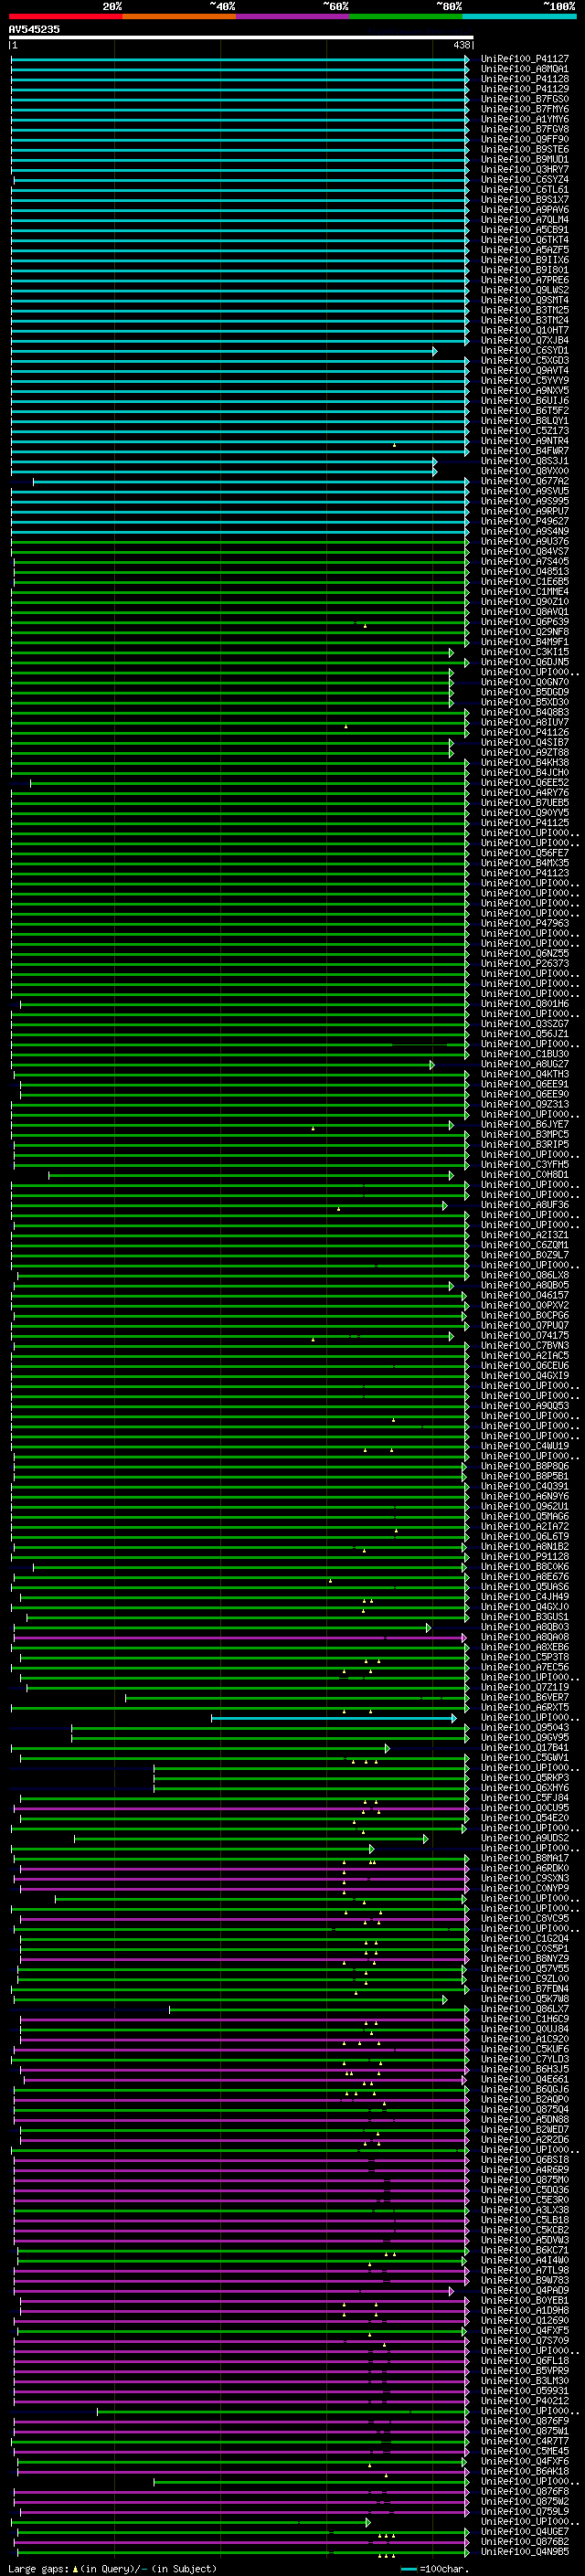Select hit label UniRef100_Q8S3J1
Viewport: 585px width, 2576px height.
(x=525, y=461)
